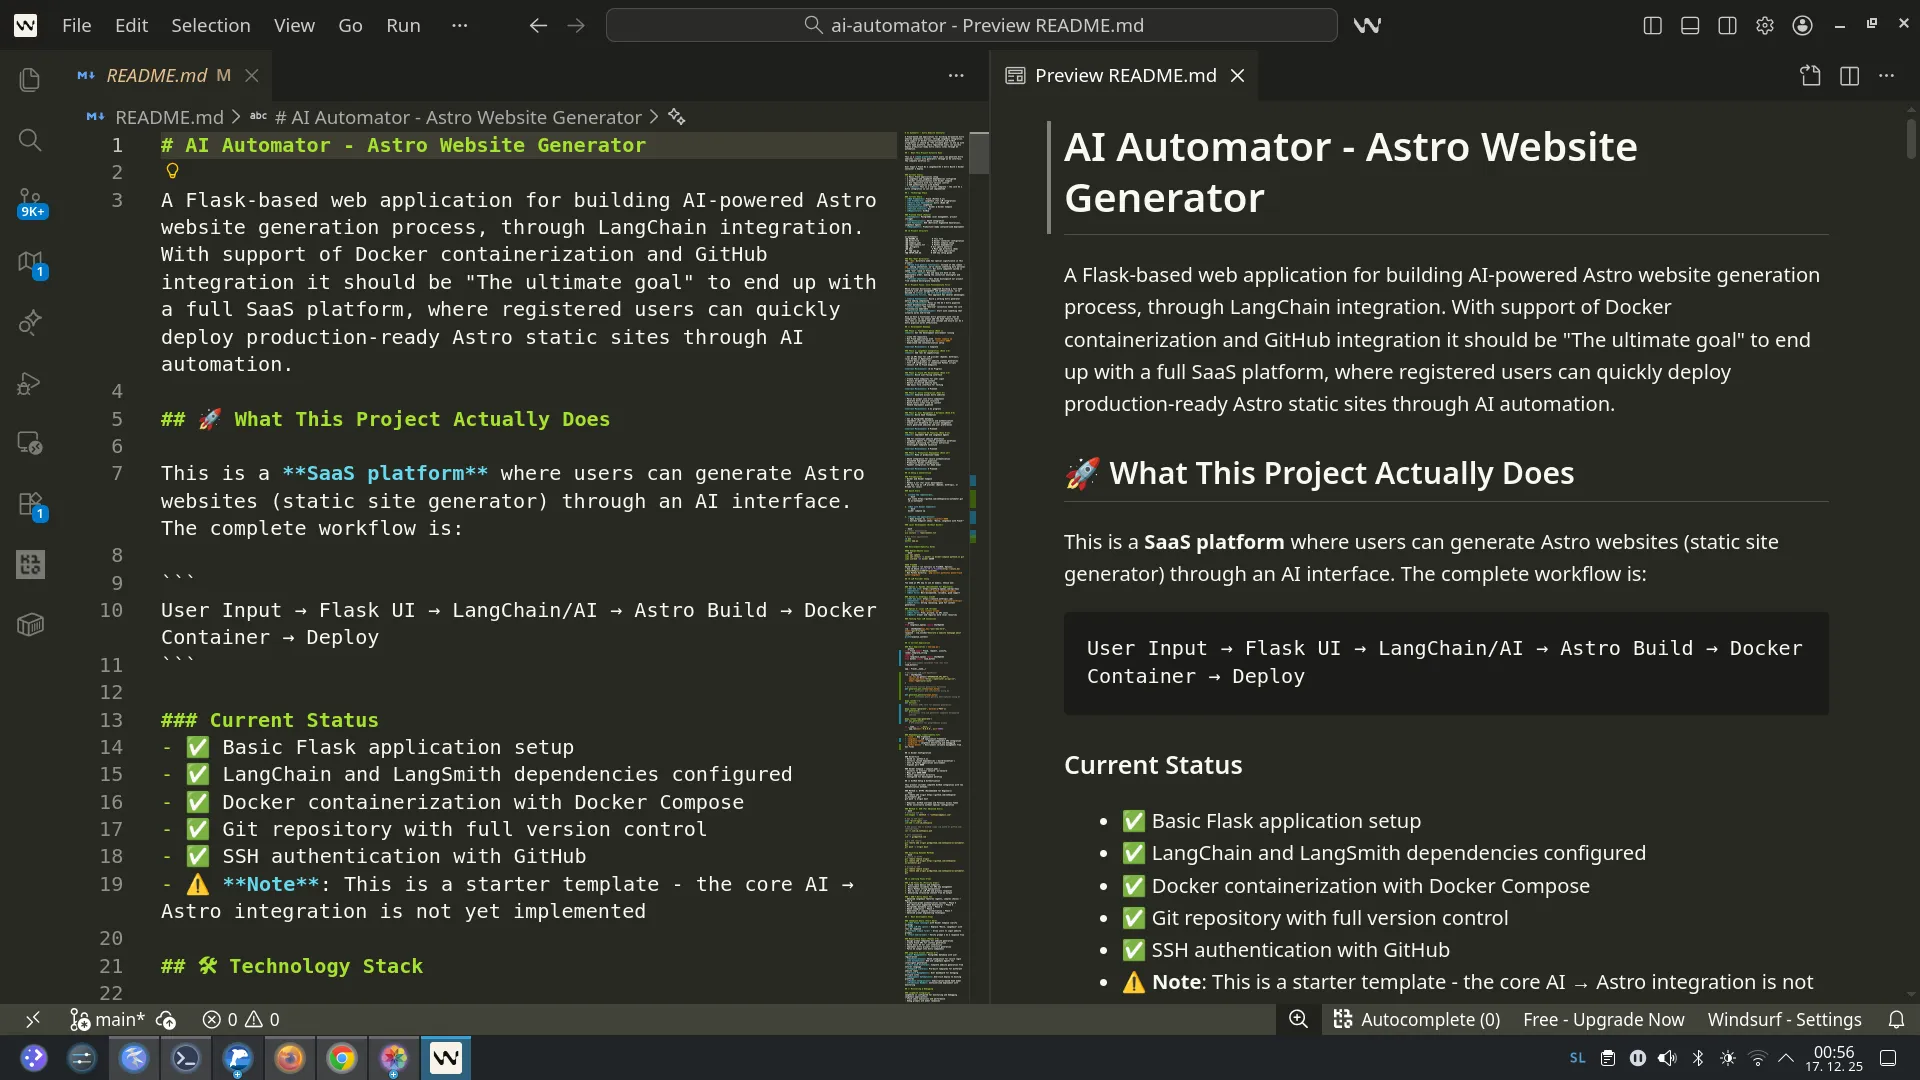Click the zoom magnifier in status bar
This screenshot has width=1920, height=1080.
(1298, 1019)
